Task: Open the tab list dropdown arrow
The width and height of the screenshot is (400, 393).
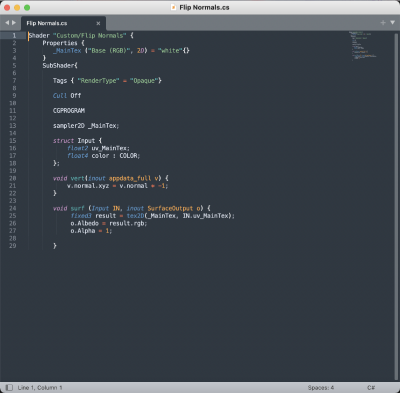Action: point(392,23)
